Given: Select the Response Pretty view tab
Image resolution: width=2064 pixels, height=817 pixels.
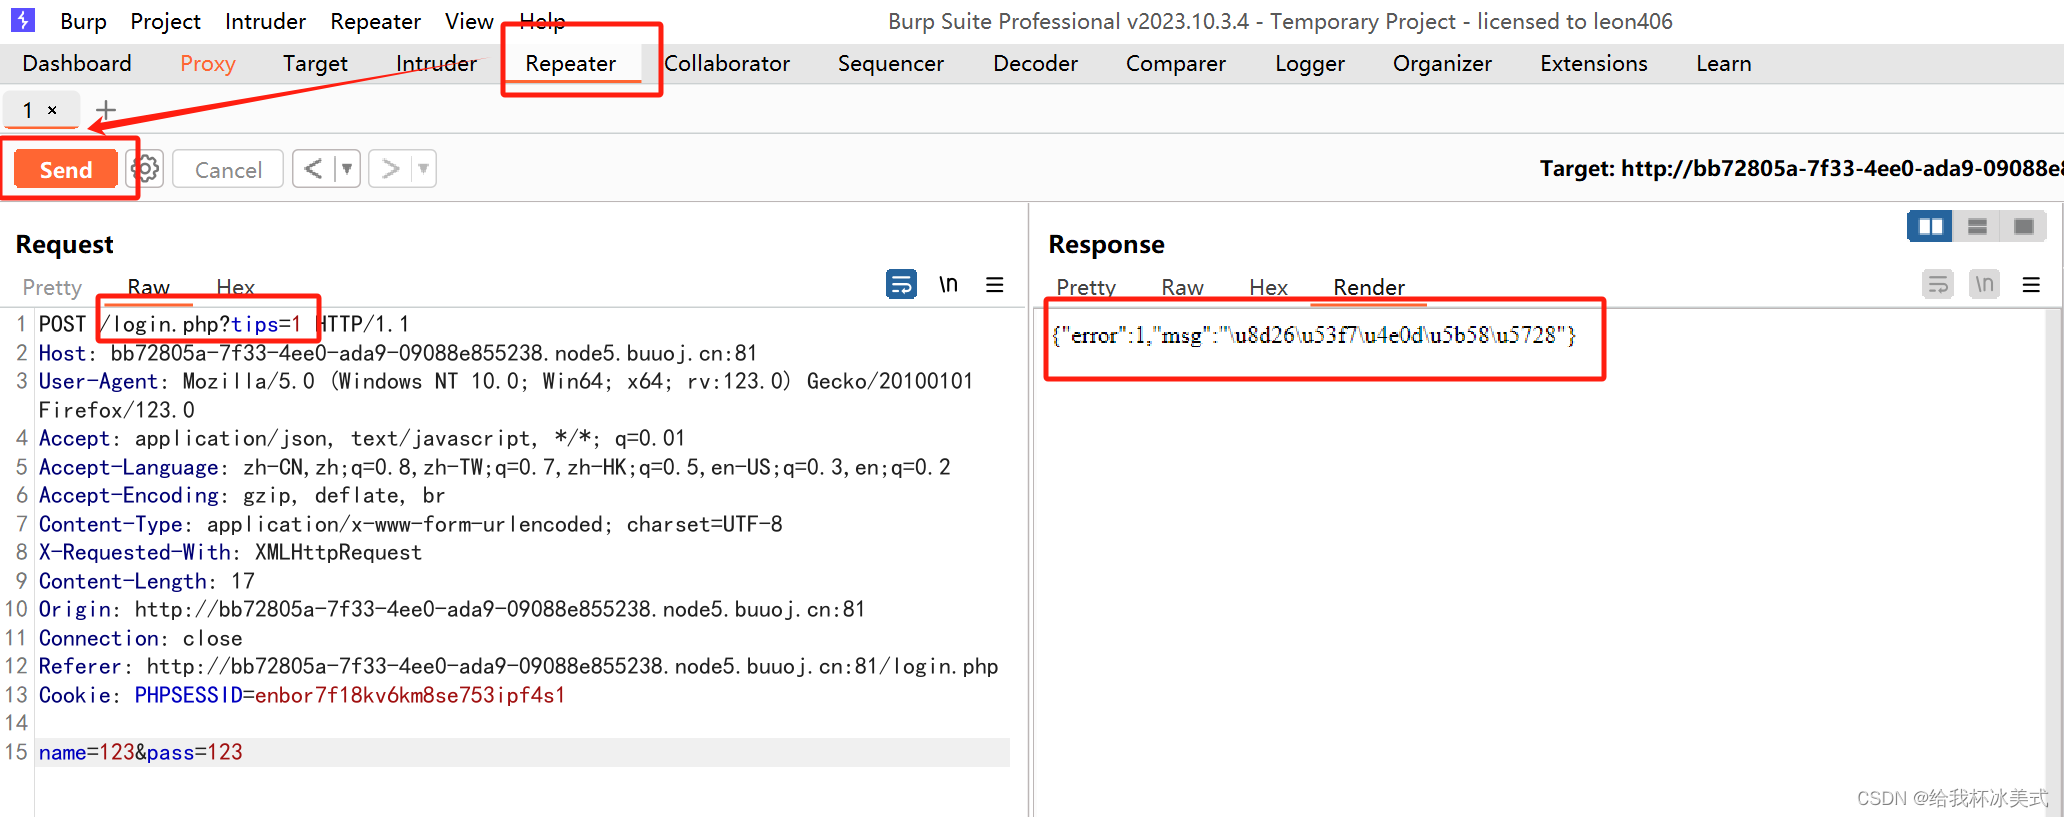Looking at the screenshot, I should coord(1086,287).
